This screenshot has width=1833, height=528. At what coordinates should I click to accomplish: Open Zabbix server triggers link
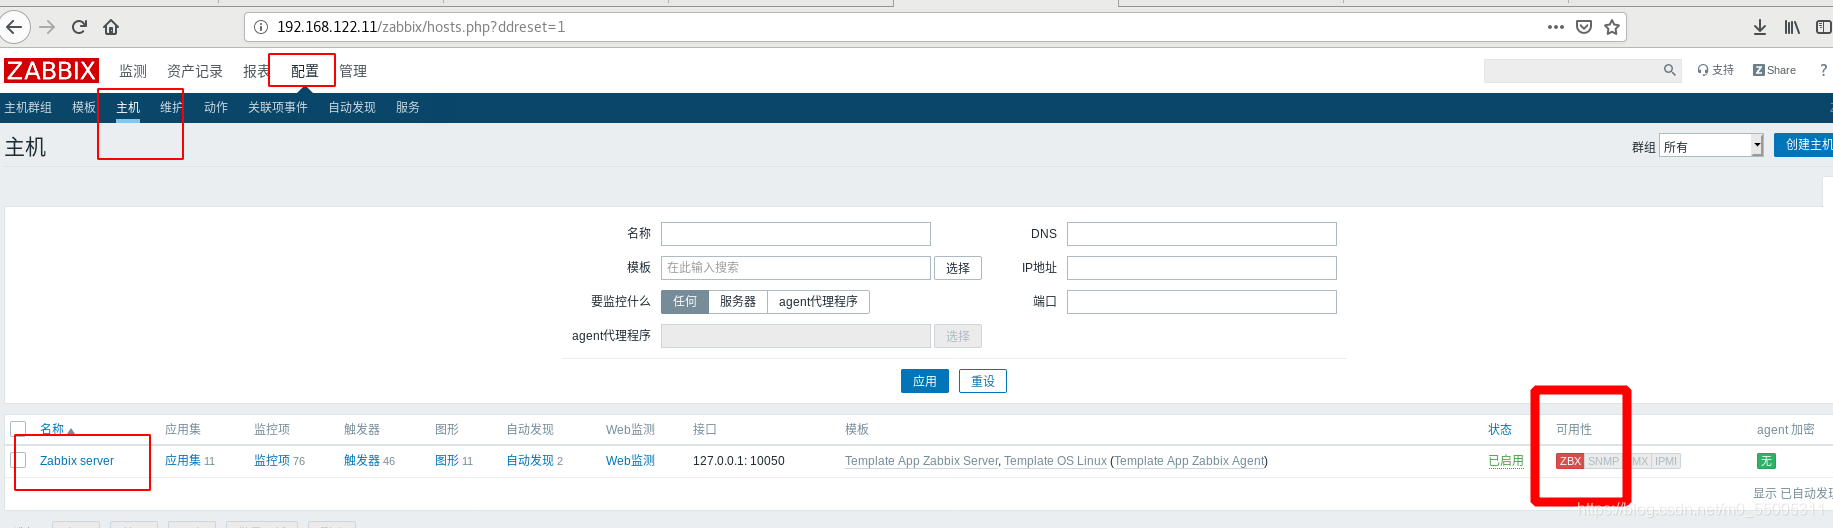coord(362,461)
